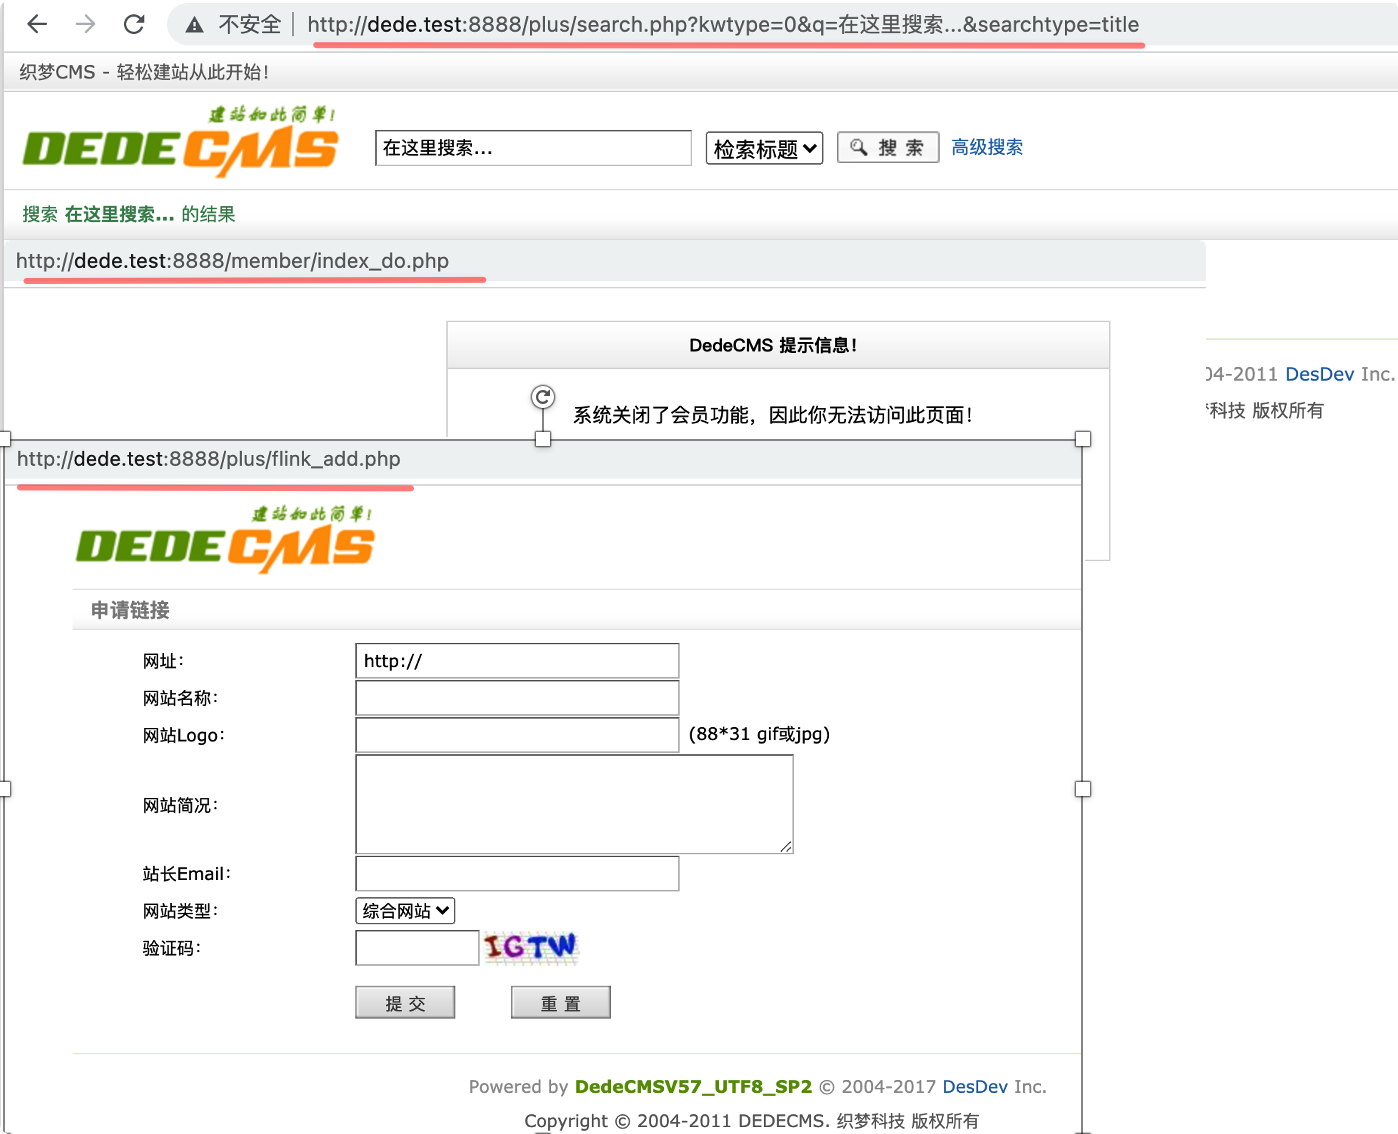The image size is (1398, 1134).
Task: Click the browser back arrow
Action: click(37, 24)
